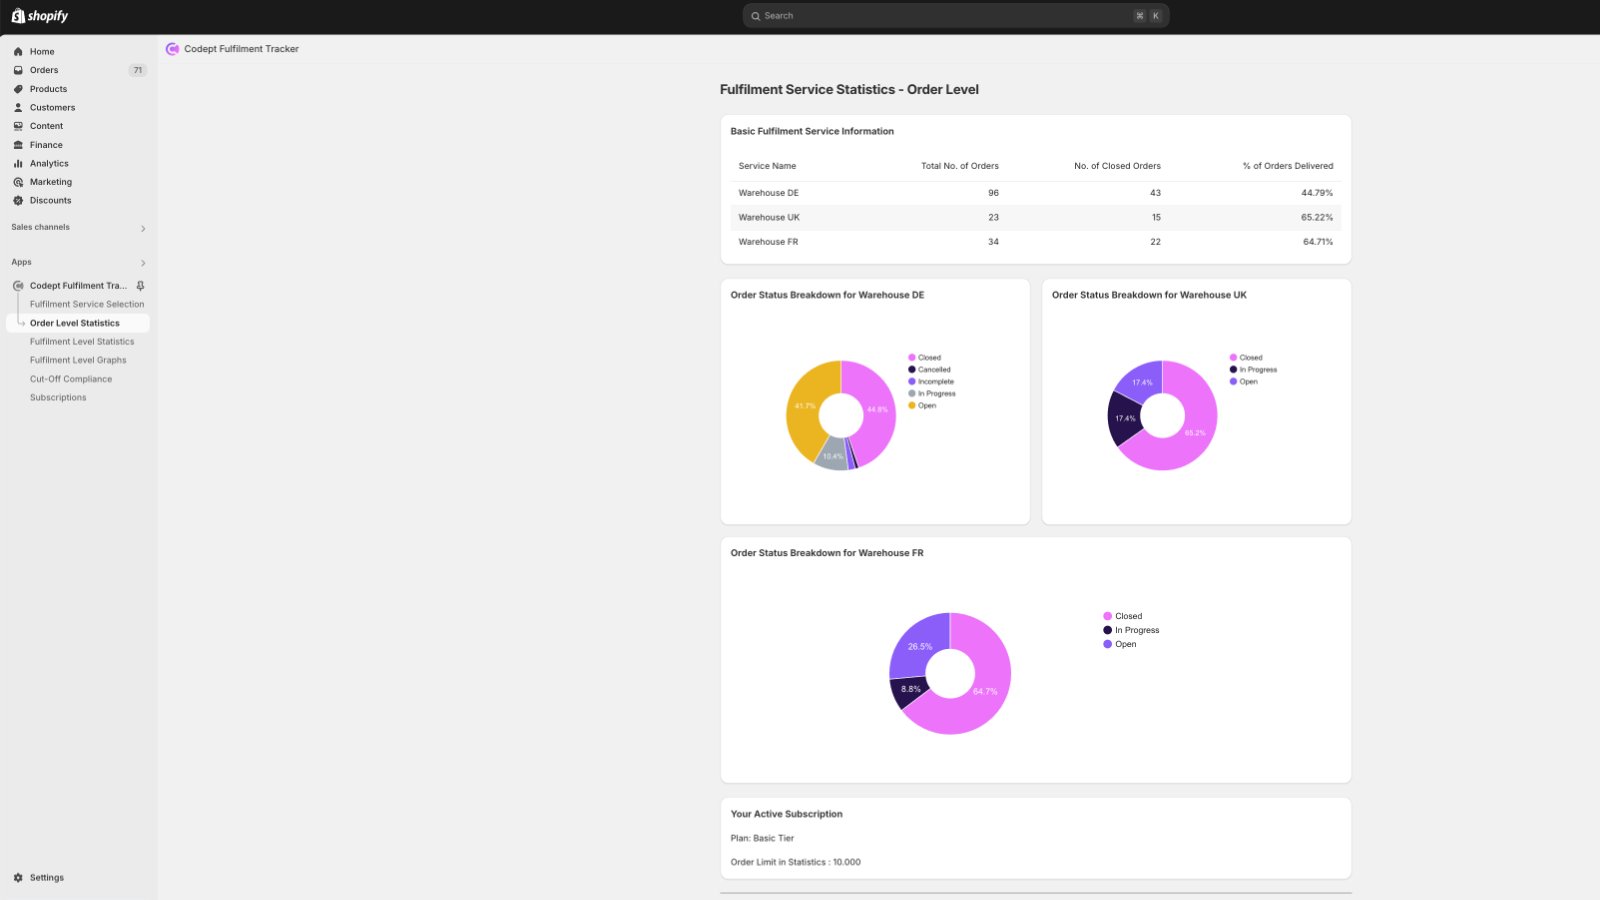Image resolution: width=1600 pixels, height=900 pixels.
Task: Open Cut-Off Compliance page
Action: (71, 380)
